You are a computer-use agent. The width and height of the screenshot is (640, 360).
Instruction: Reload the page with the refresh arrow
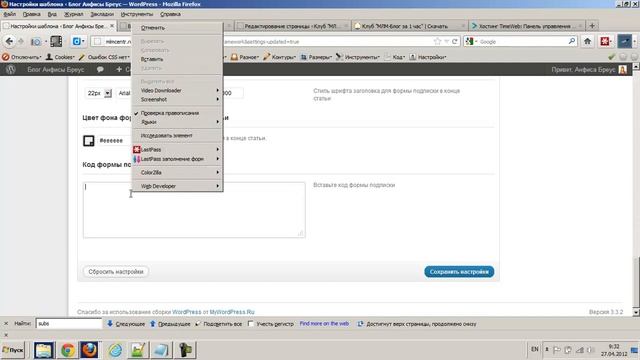[x=454, y=41]
